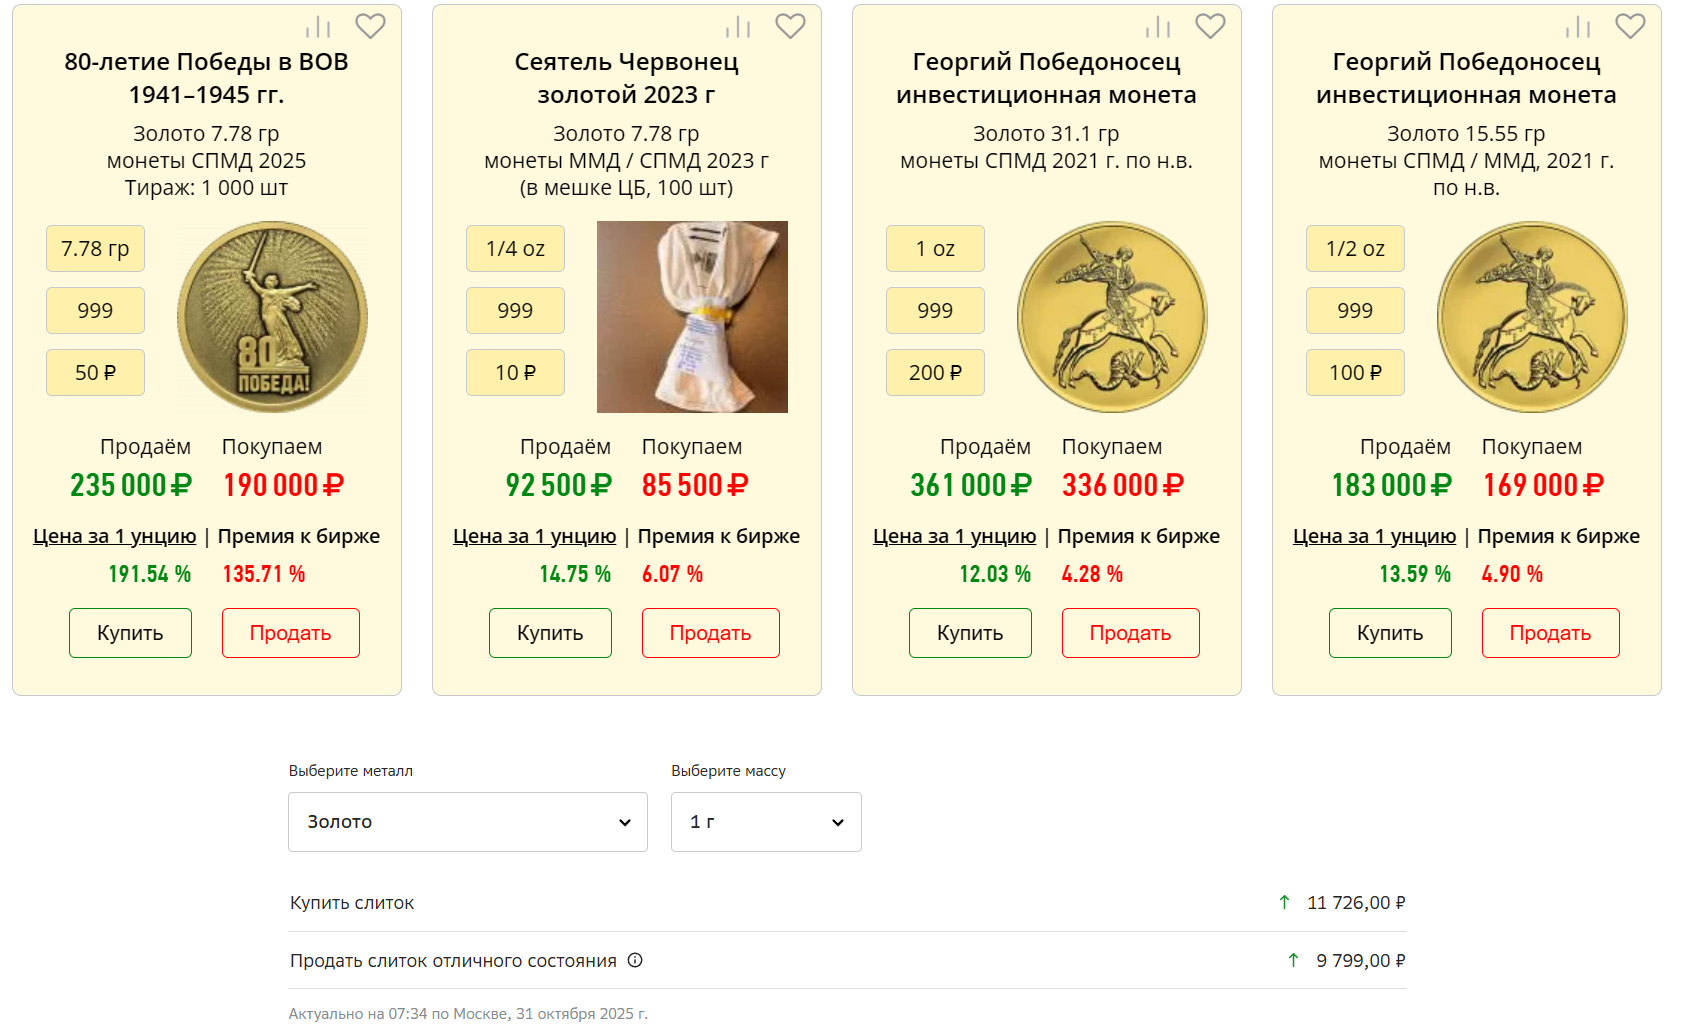1685x1036 pixels.
Task: Click Купить on 1 oz Георгий Победоносец card
Action: 969,633
